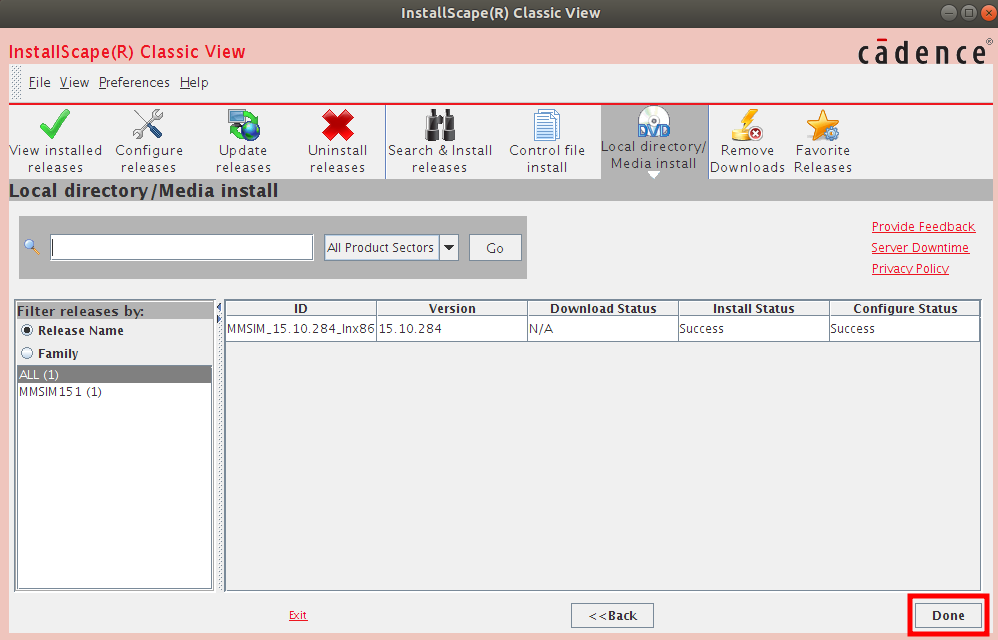Select MMSIM151 (1) in filter list

[x=115, y=391]
